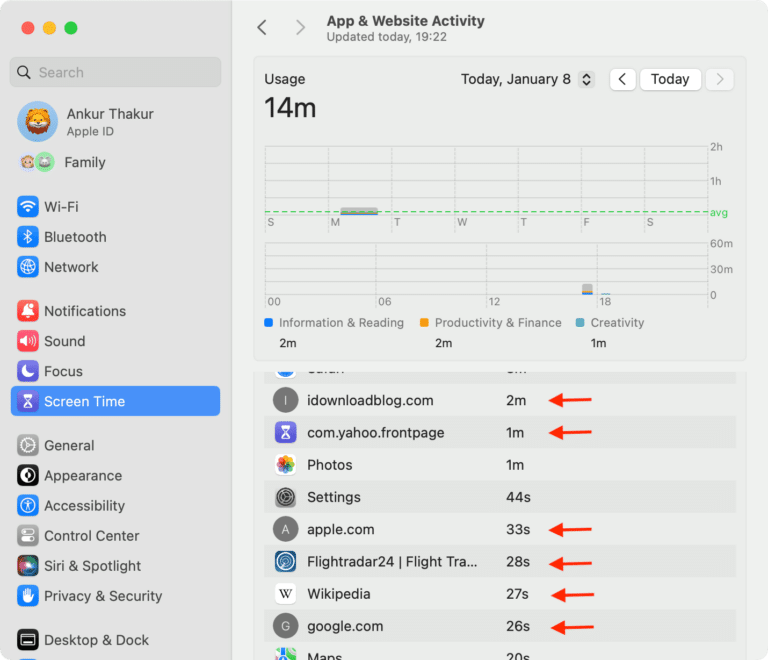Select General in sidebar
Viewport: 768px width, 660px height.
[115, 446]
